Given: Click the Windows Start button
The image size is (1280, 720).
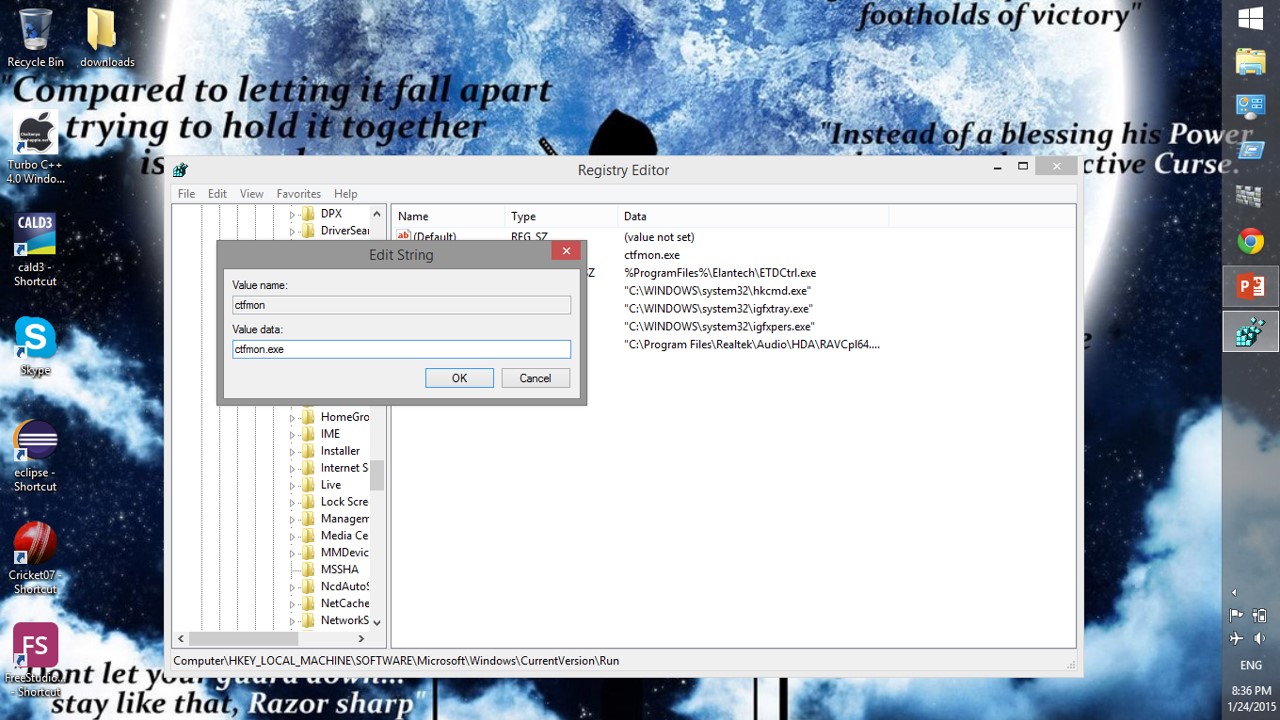Looking at the screenshot, I should (x=1250, y=18).
